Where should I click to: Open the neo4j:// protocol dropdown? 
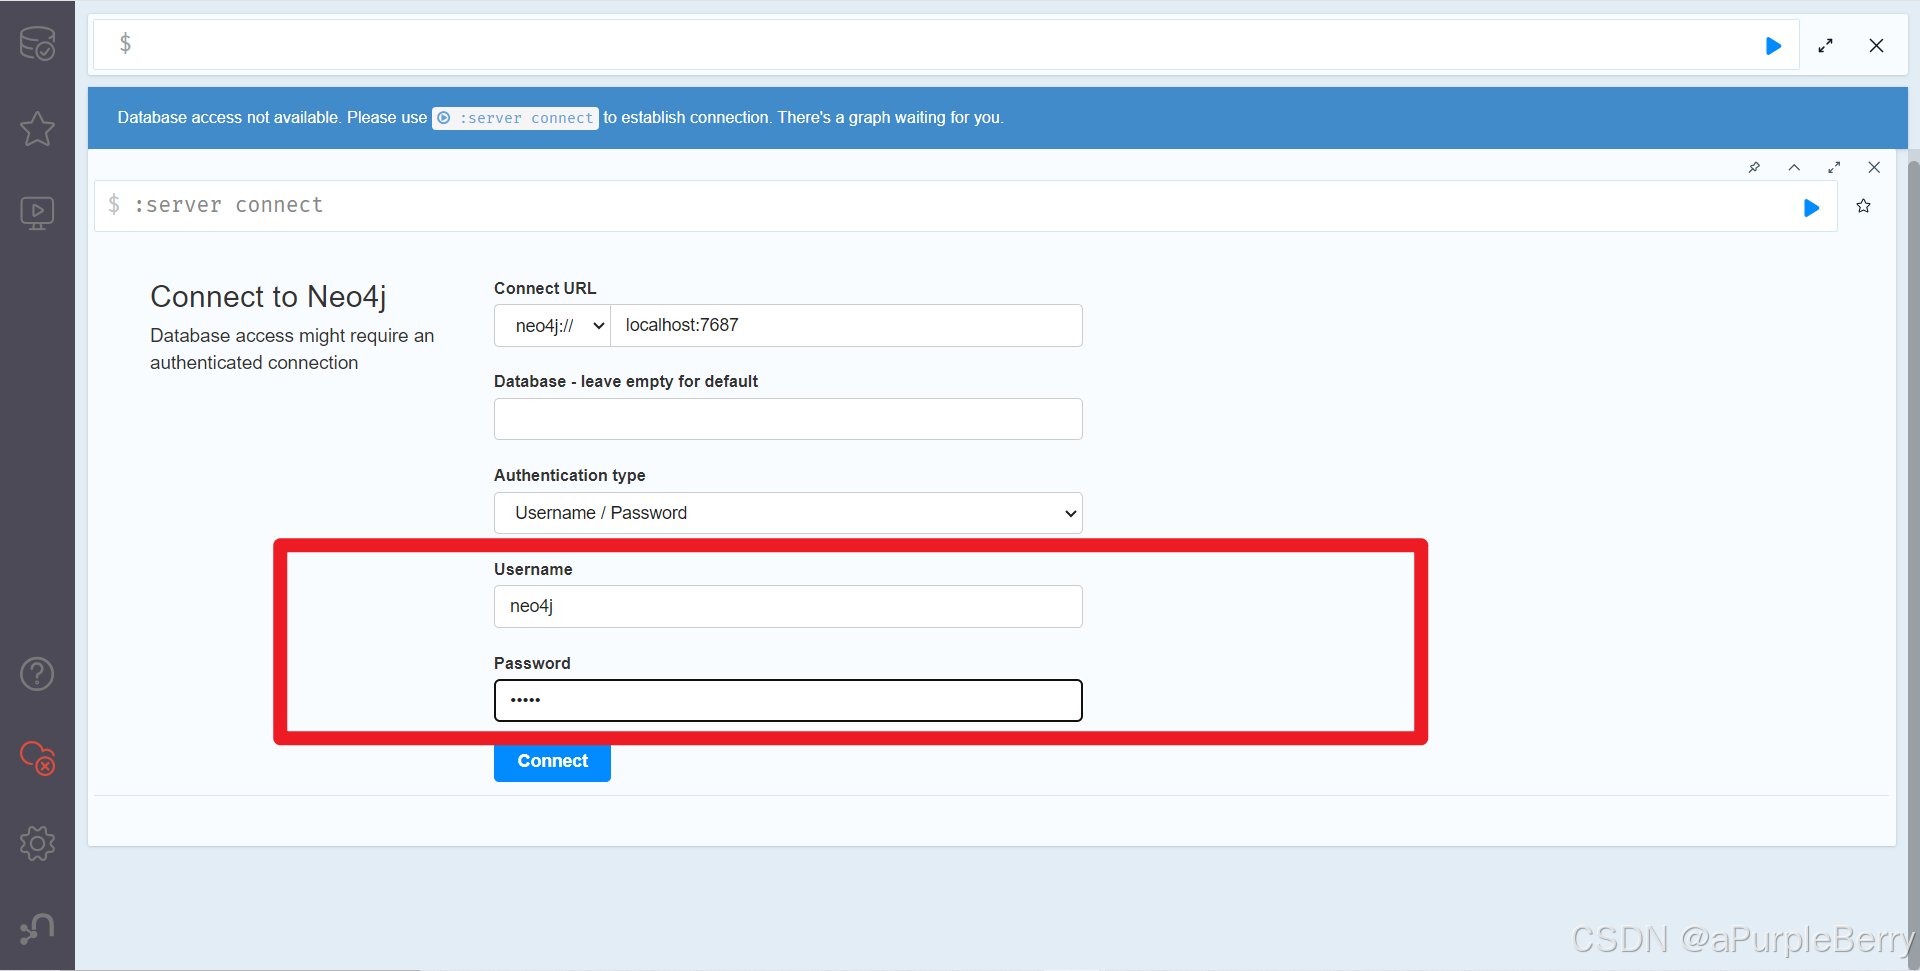click(x=552, y=326)
